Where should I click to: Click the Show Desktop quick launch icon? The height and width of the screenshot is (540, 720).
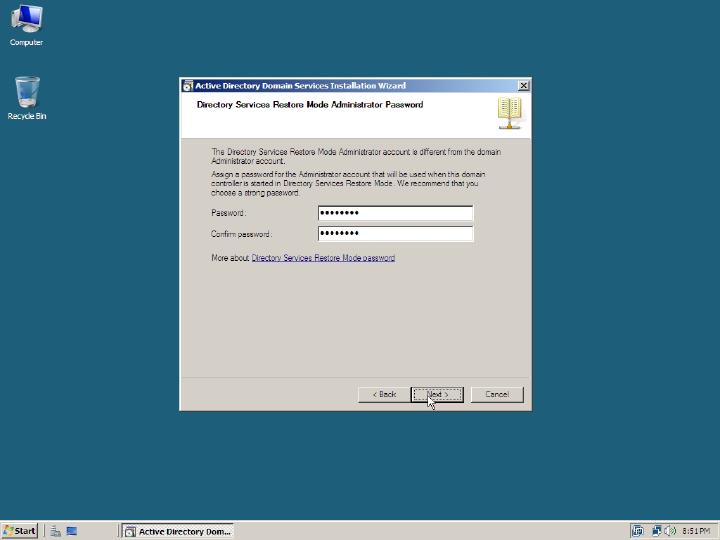[x=72, y=531]
